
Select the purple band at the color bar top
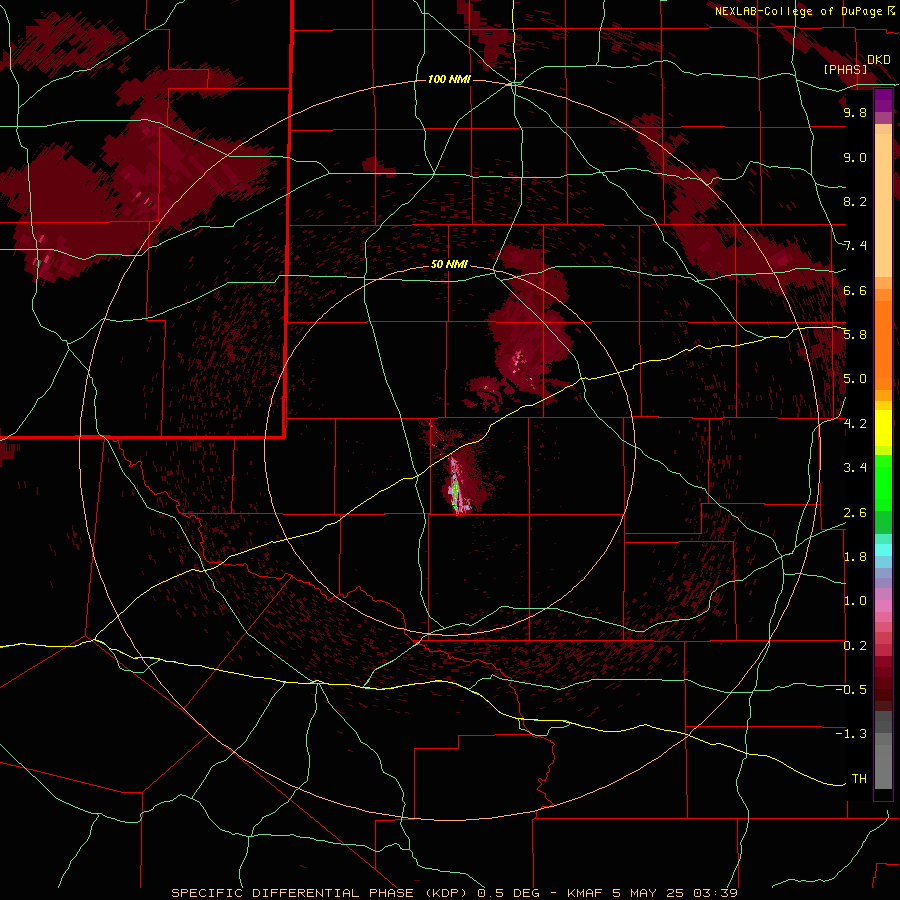pos(883,100)
